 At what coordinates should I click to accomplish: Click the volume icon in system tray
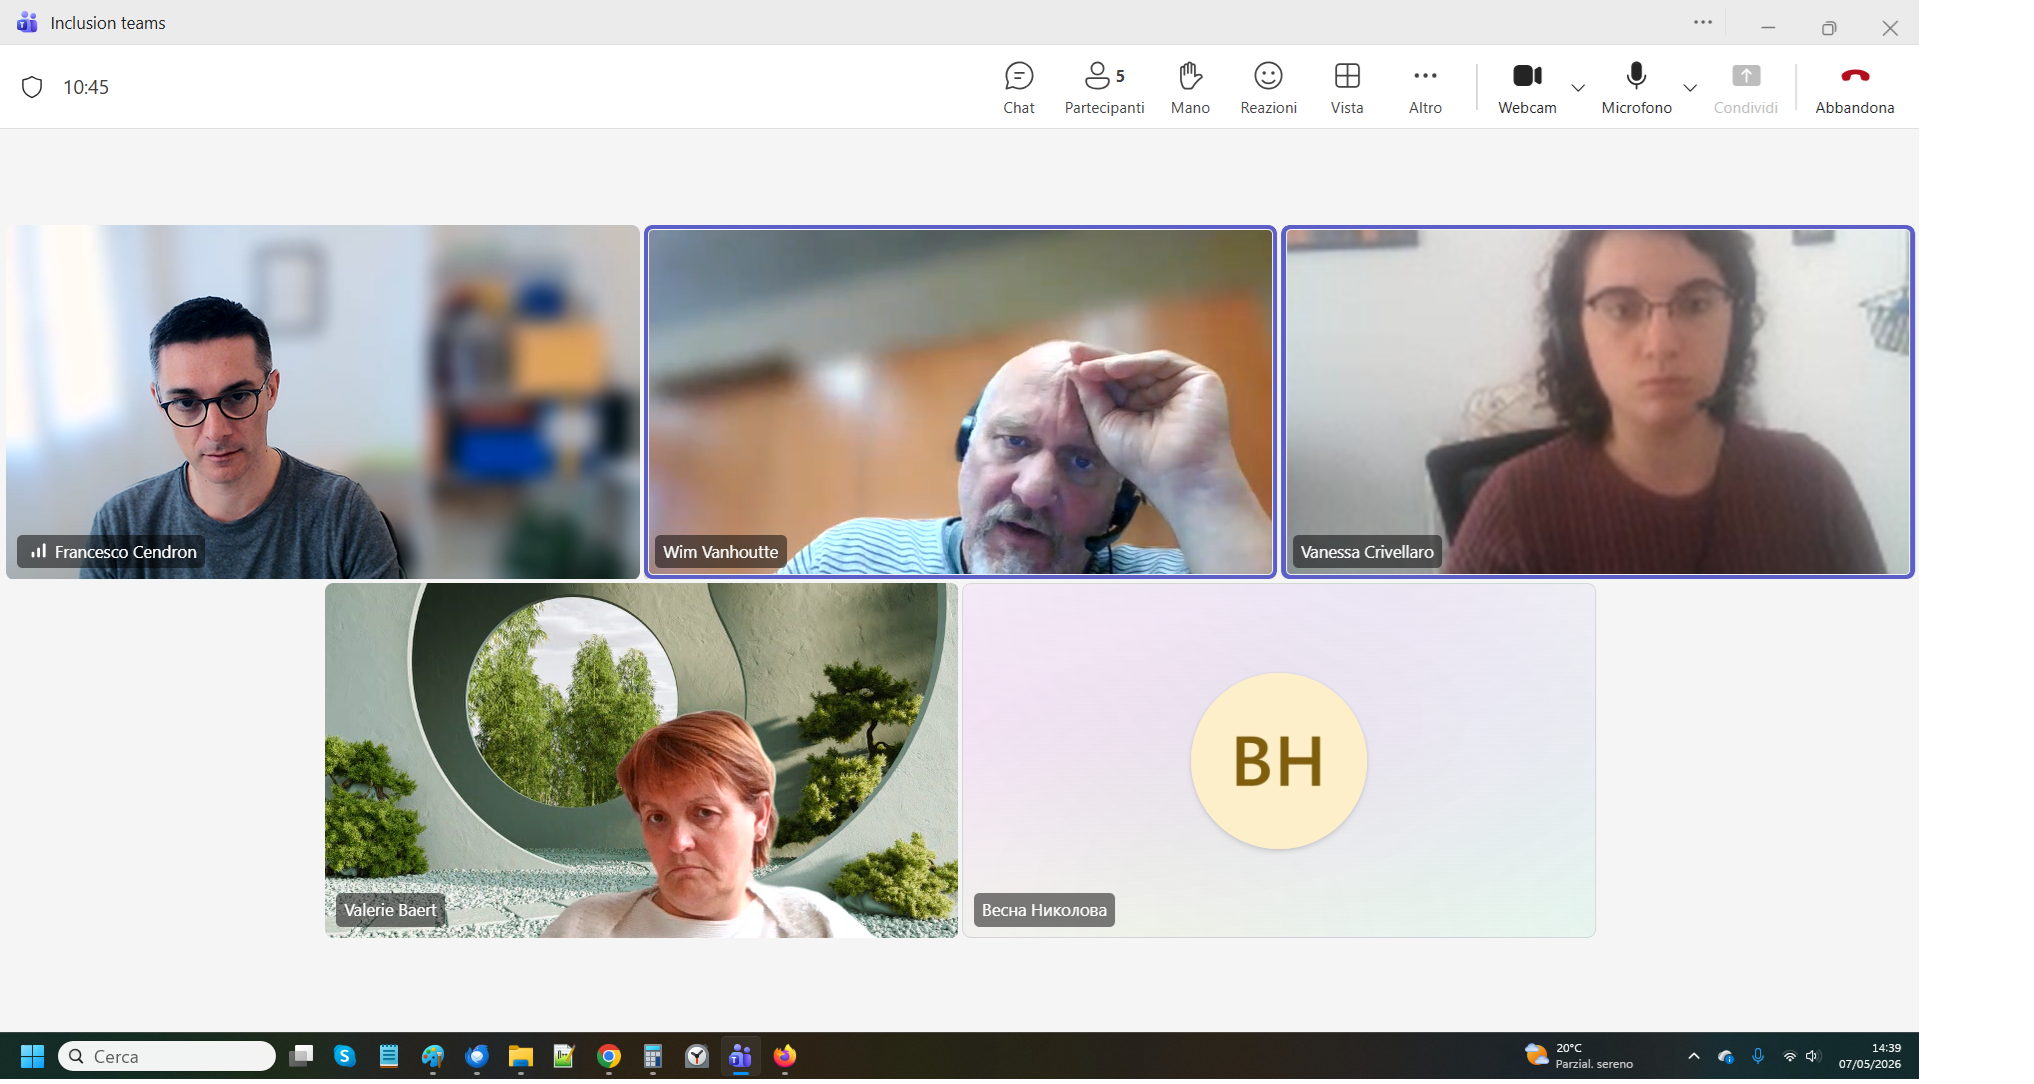(1813, 1056)
